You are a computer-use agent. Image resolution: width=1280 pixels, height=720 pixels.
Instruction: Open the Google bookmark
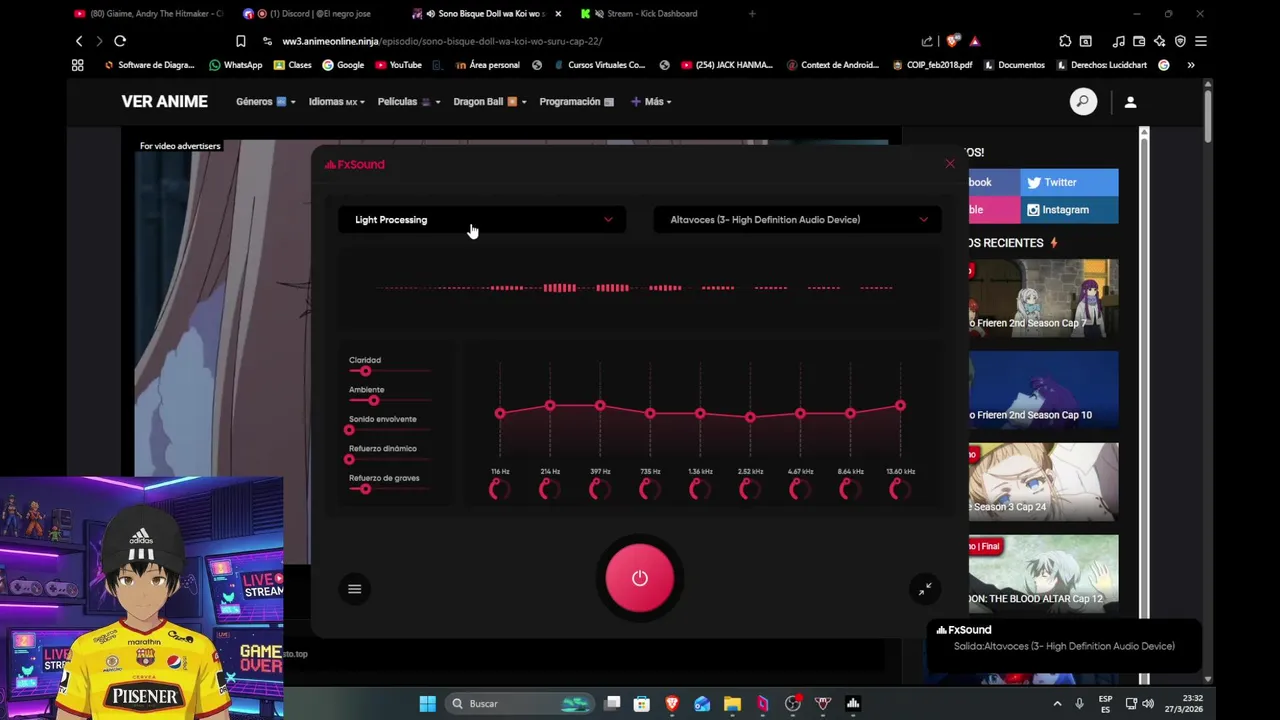click(x=343, y=65)
